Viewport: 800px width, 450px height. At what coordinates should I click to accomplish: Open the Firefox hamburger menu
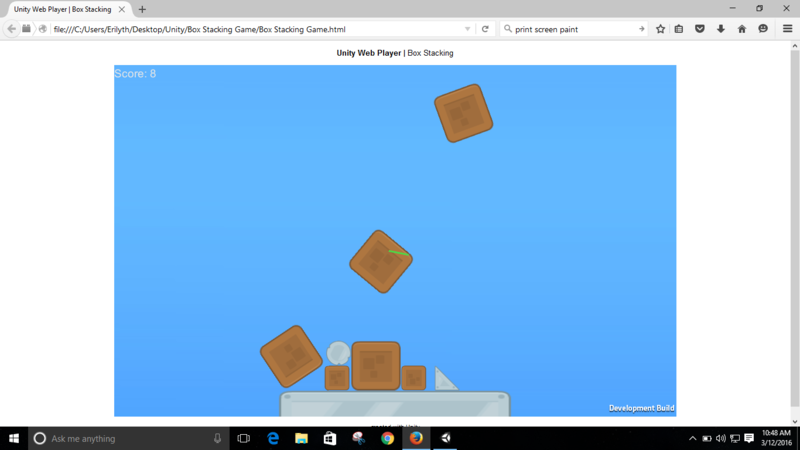pos(787,29)
